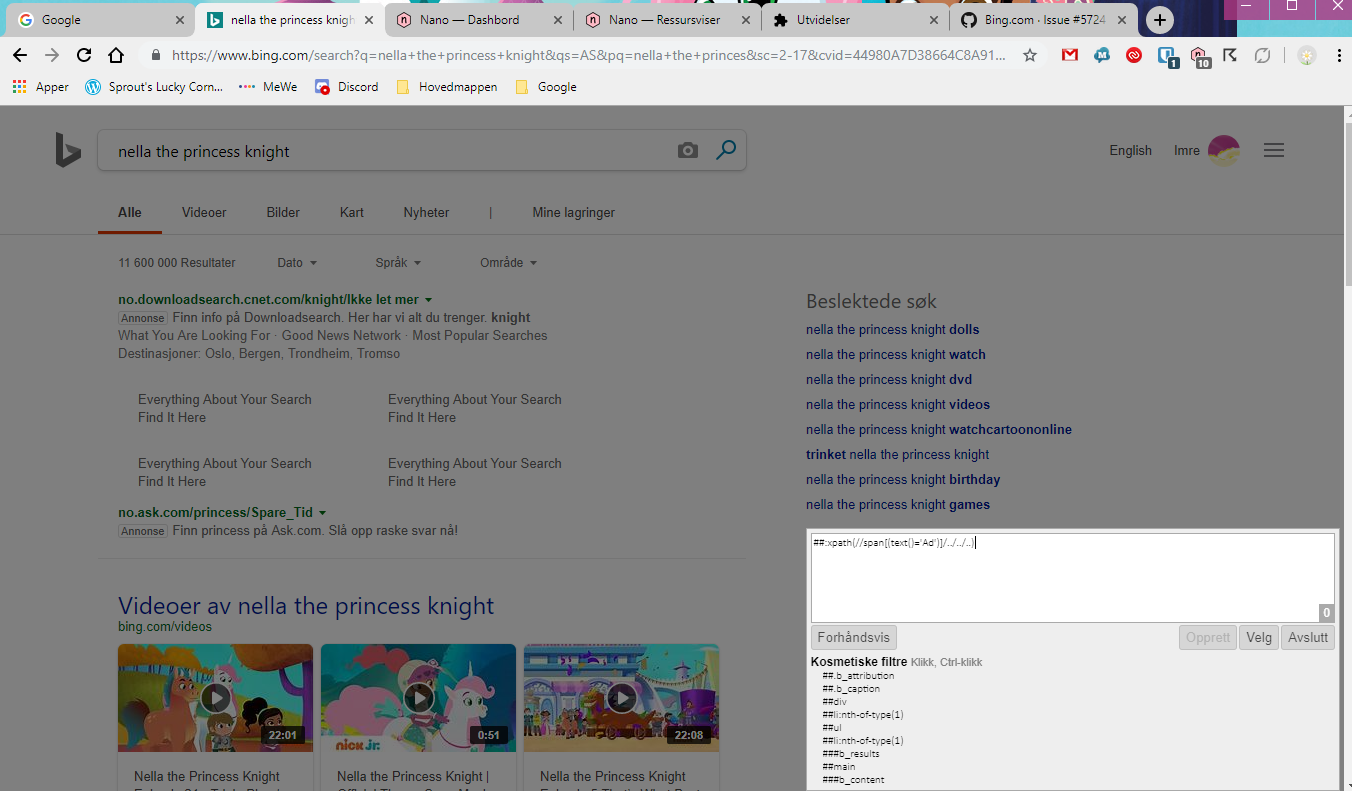Click the browser address bar
Screen dimensions: 1352x791
click(x=590, y=56)
